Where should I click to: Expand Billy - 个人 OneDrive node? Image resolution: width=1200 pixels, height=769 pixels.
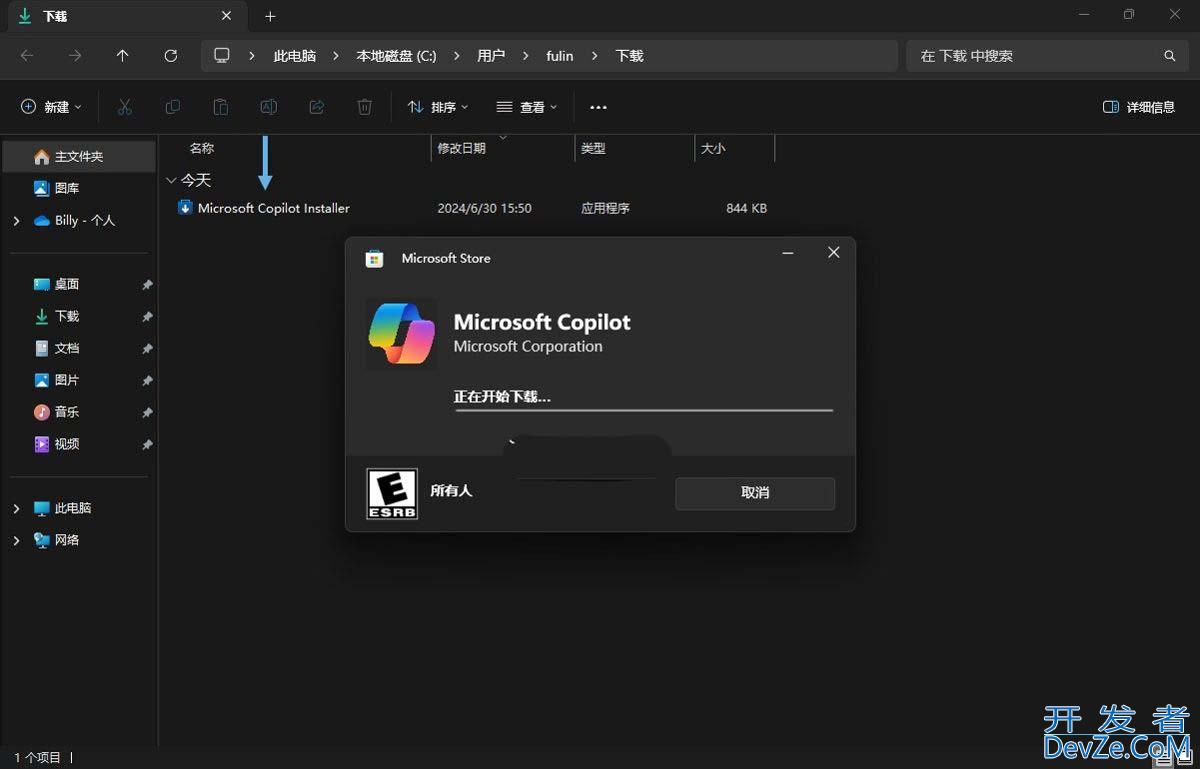[16, 221]
